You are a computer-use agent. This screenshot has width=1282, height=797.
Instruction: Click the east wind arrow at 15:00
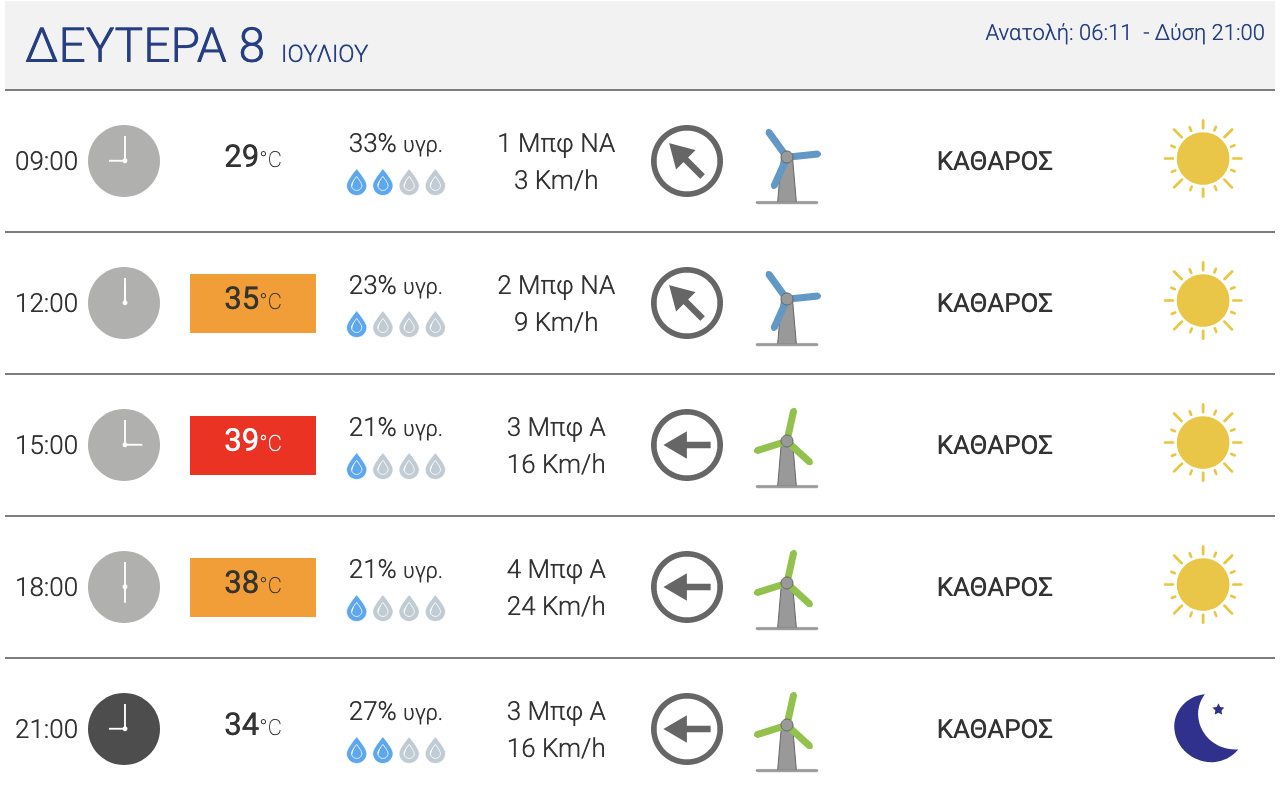coord(687,445)
